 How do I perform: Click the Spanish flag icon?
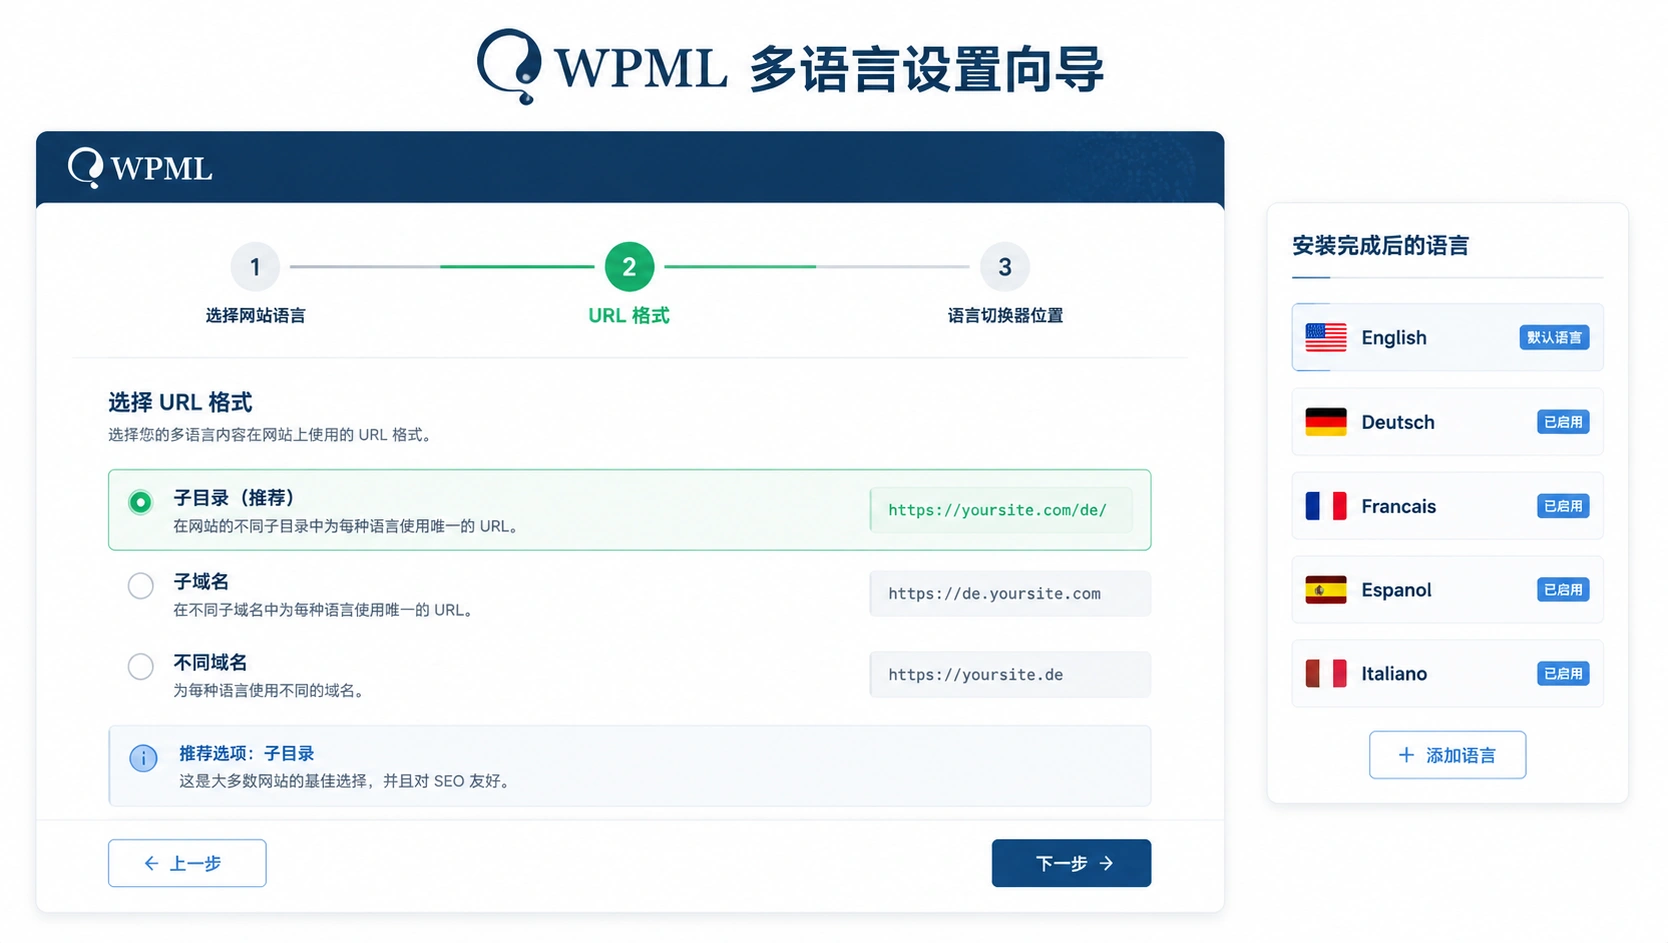coord(1326,590)
